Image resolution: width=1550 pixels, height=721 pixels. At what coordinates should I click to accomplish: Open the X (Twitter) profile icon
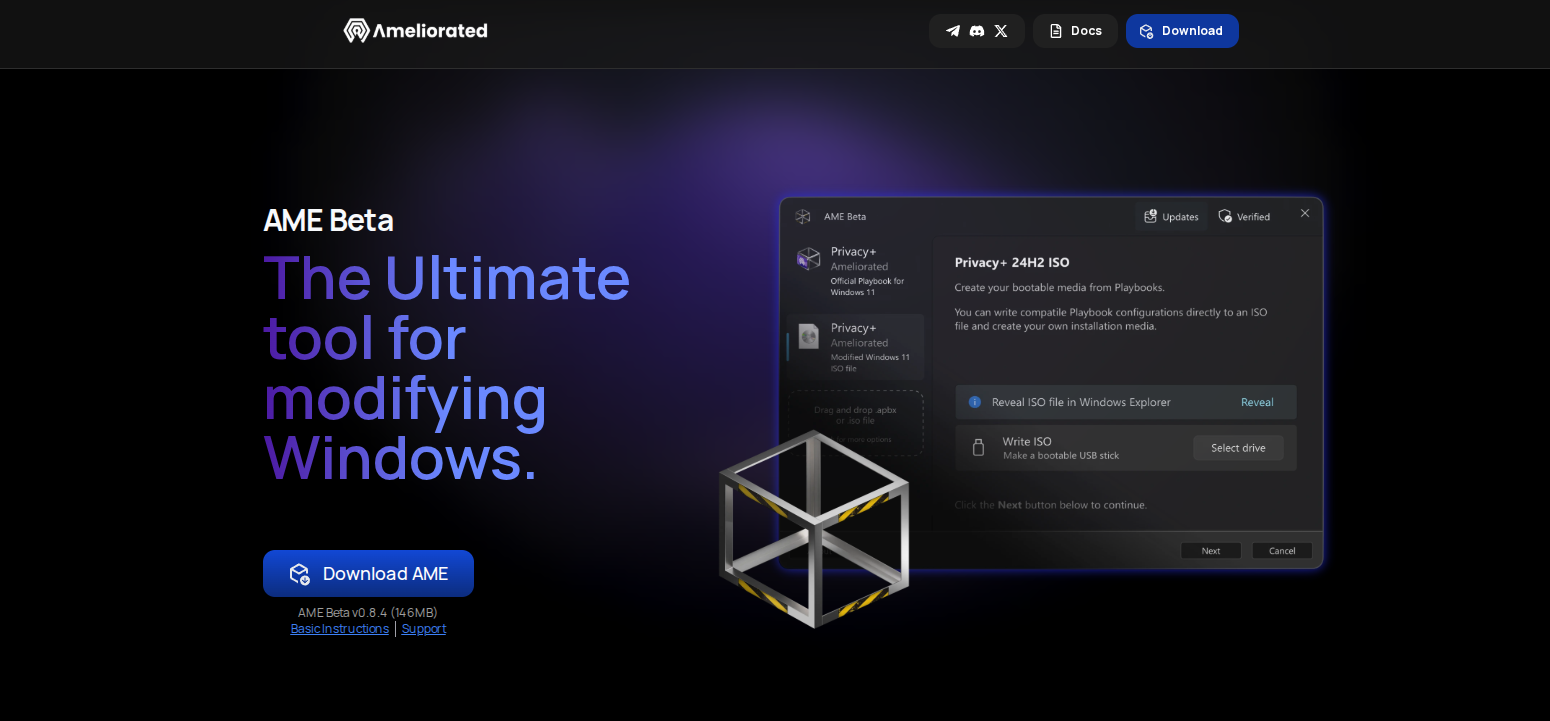1001,31
